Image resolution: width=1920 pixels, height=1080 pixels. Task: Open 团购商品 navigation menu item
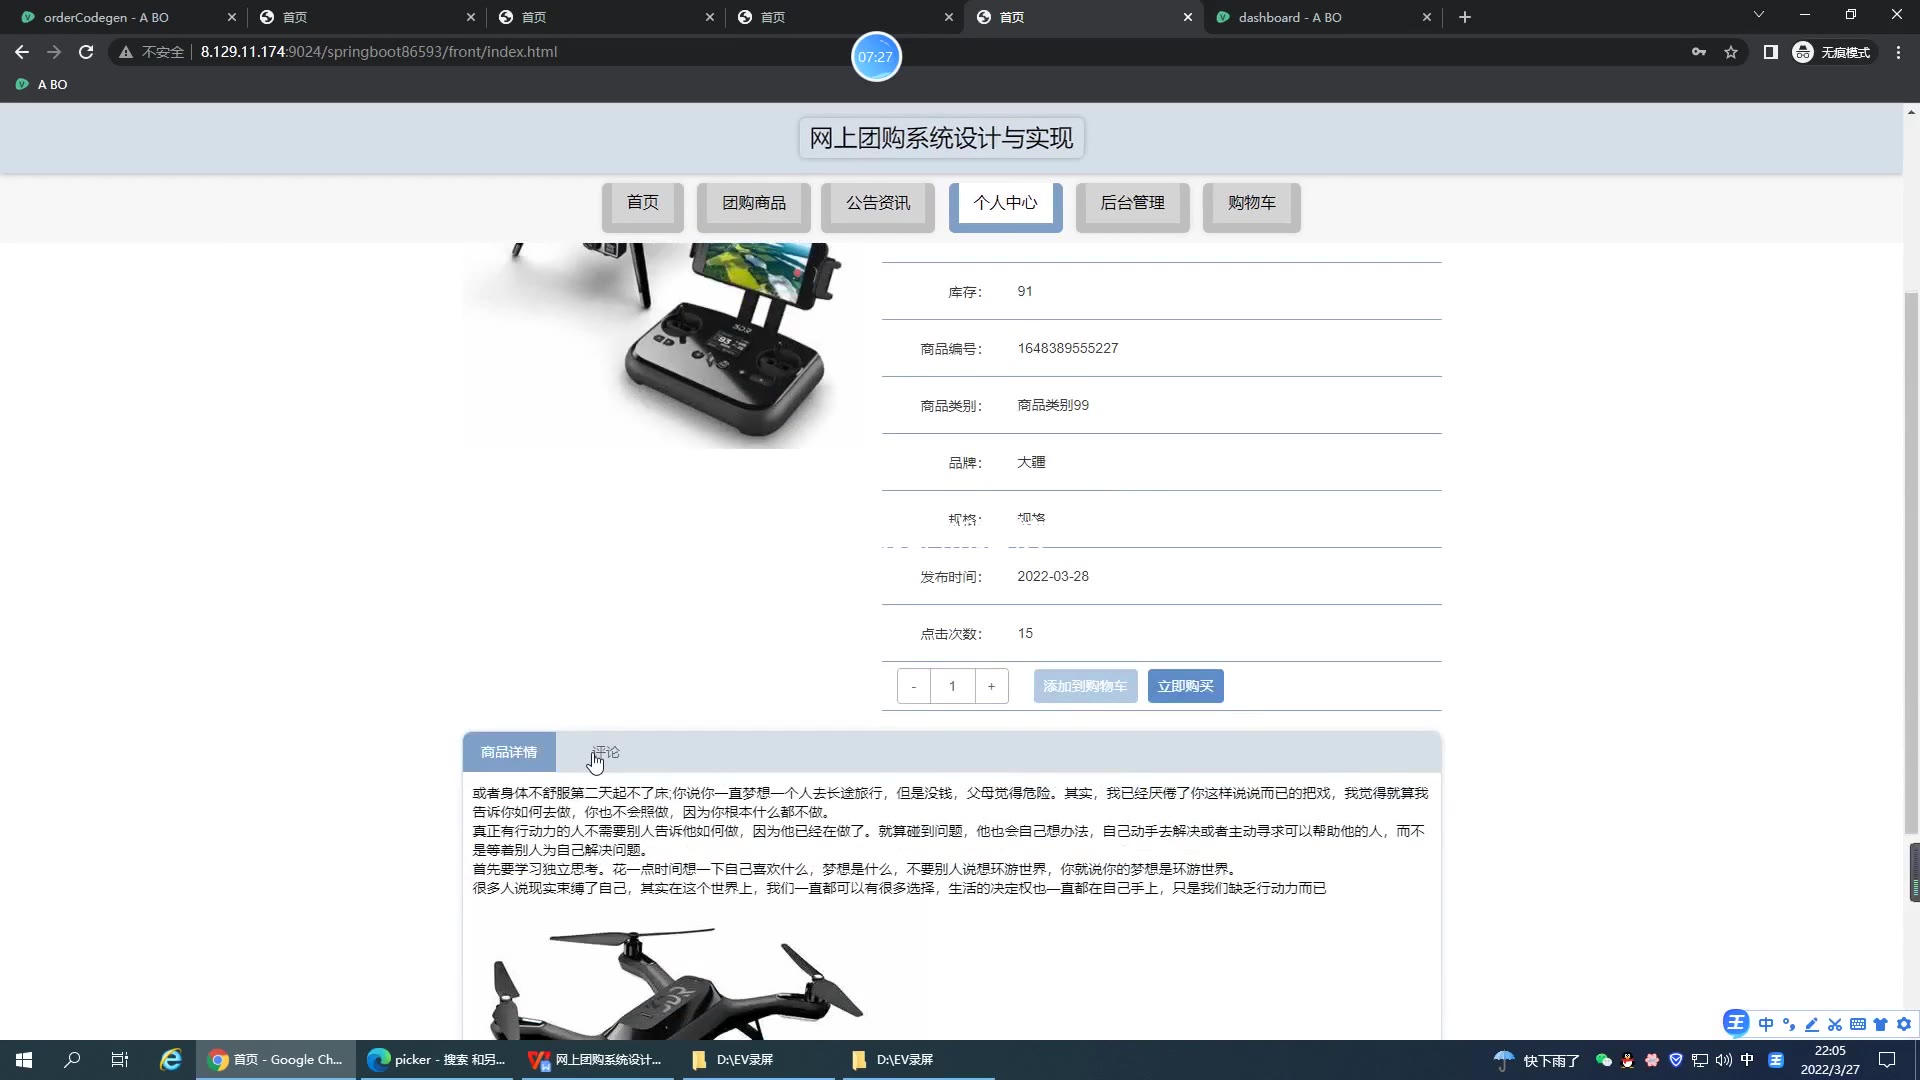(x=754, y=203)
